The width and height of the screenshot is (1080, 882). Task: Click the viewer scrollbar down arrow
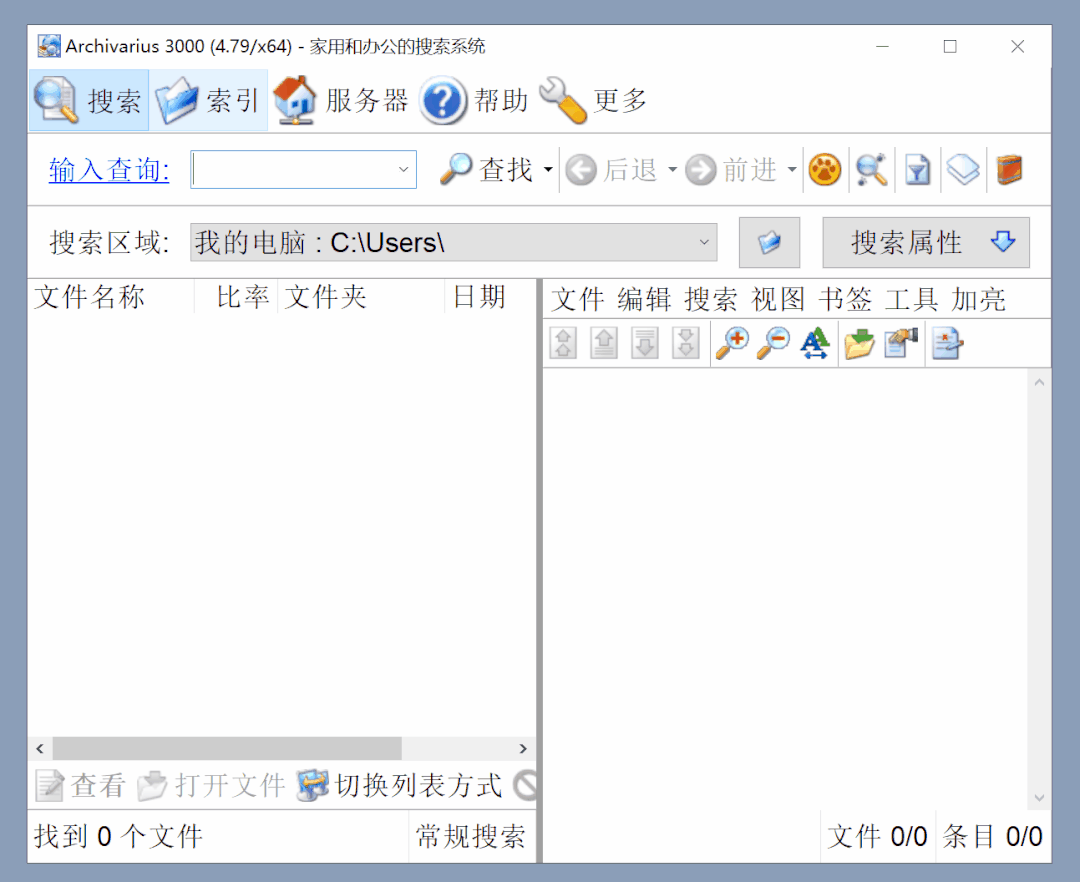pos(1039,798)
